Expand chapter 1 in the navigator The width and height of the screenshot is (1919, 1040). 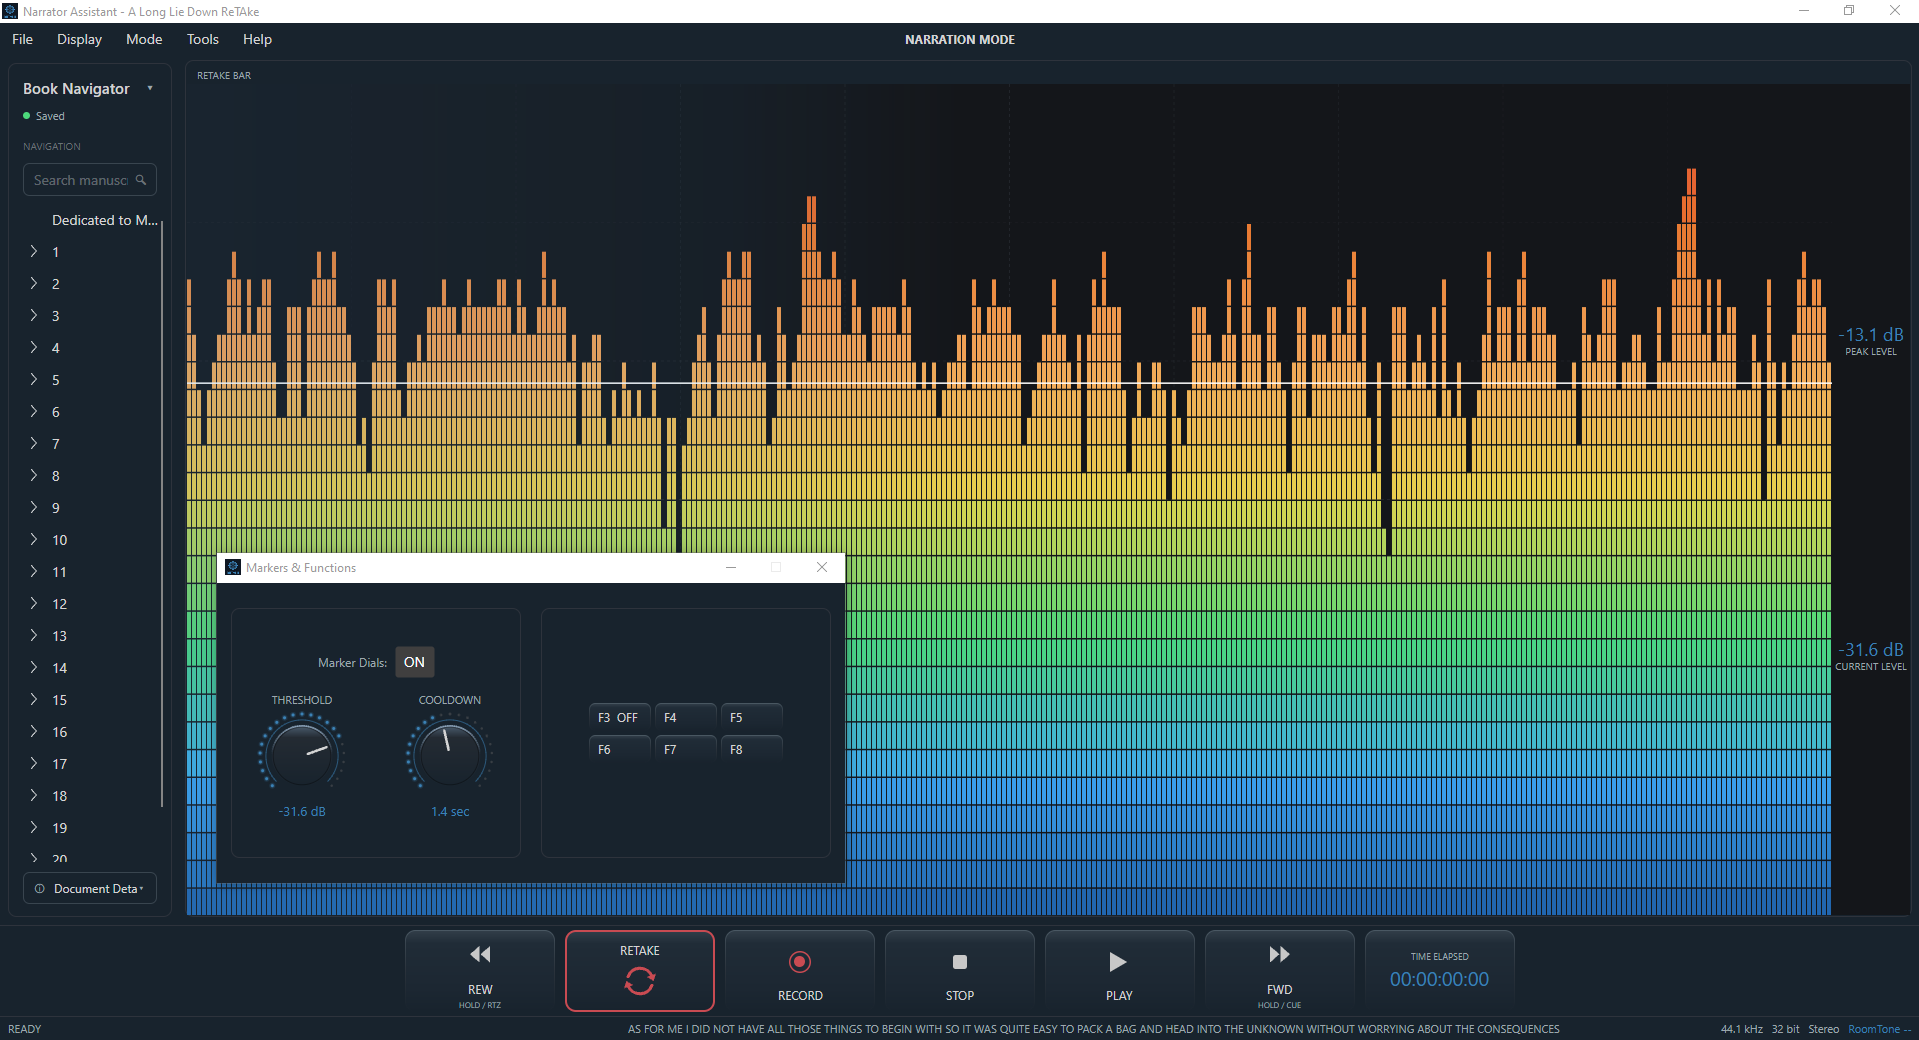tap(33, 251)
